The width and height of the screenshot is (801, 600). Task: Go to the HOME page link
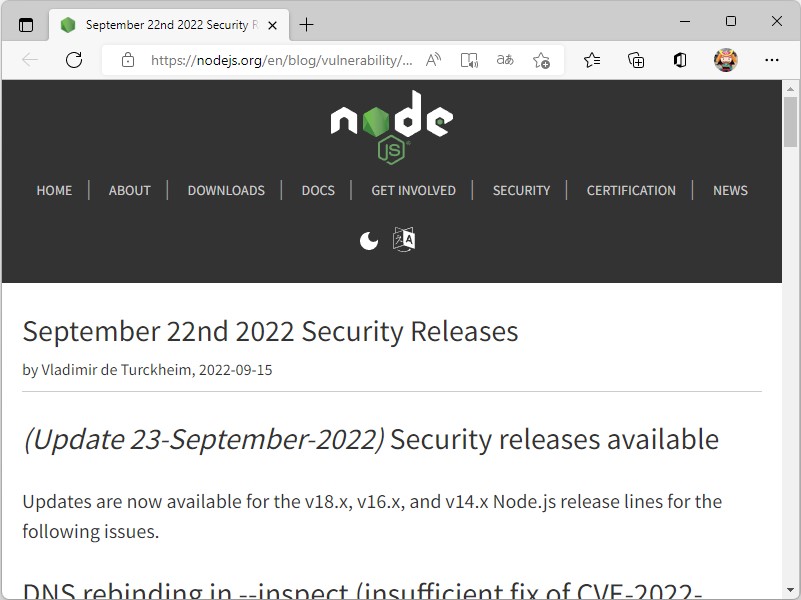pos(54,190)
